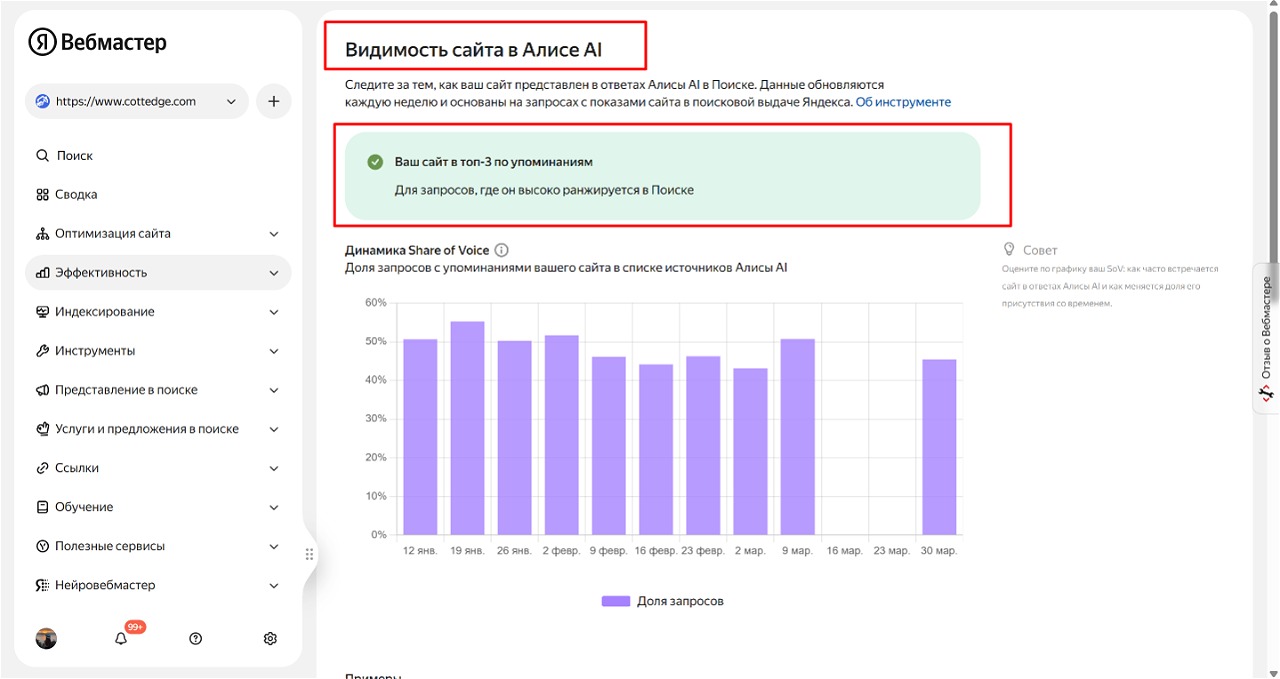Click the plus button to add site
This screenshot has height=679, width=1280.
pos(273,101)
